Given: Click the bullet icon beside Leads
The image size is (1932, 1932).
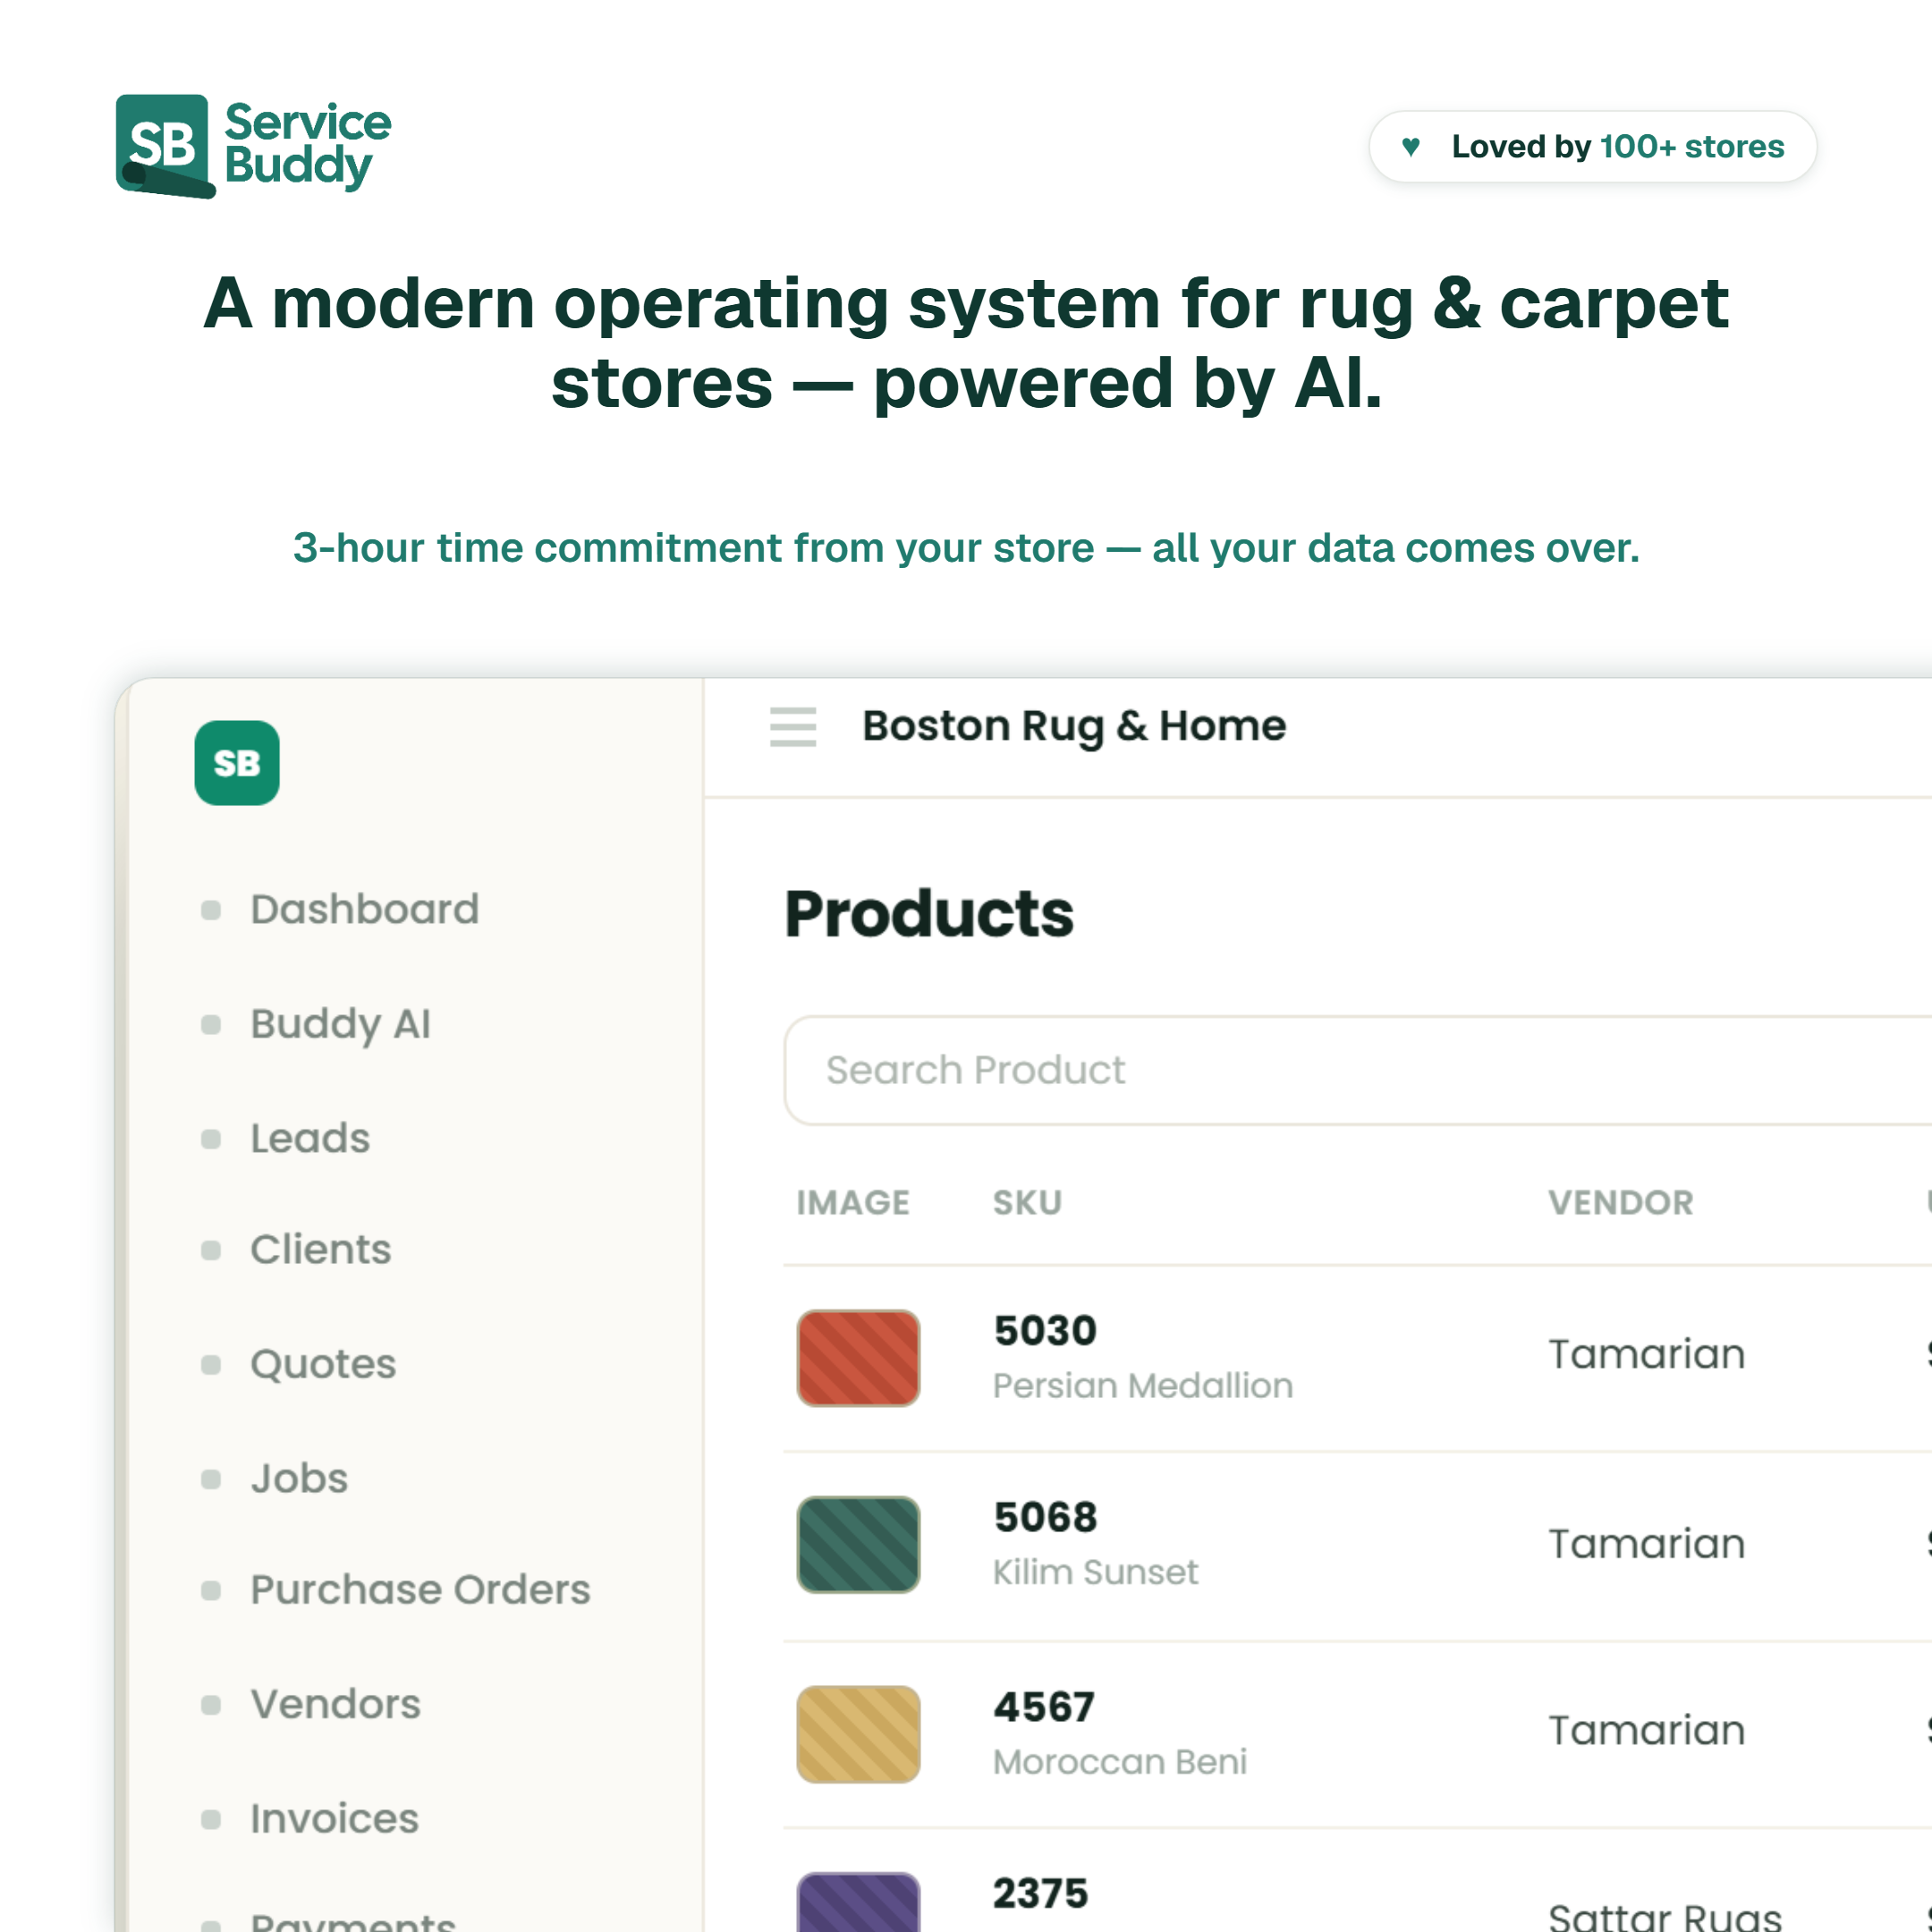Looking at the screenshot, I should [x=211, y=1139].
